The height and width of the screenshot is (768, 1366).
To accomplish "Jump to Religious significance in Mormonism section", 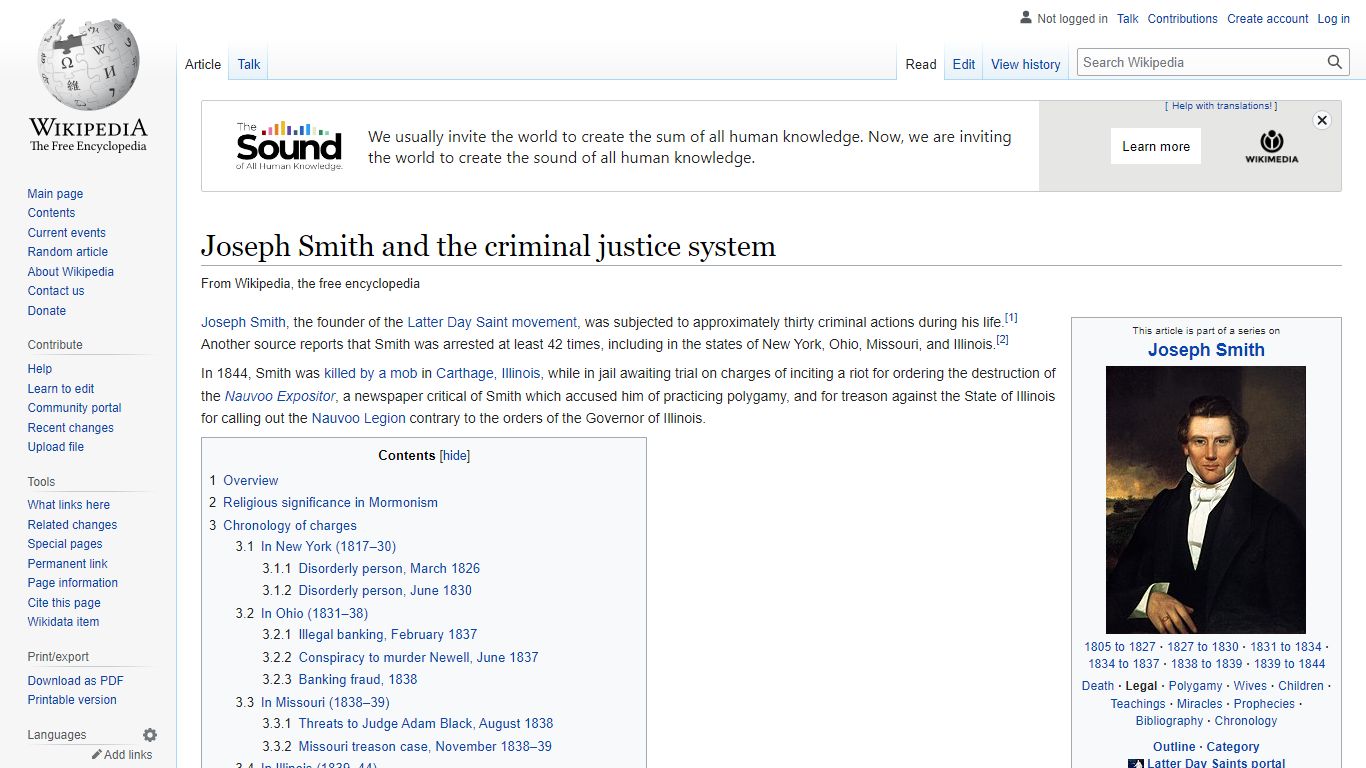I will point(330,503).
